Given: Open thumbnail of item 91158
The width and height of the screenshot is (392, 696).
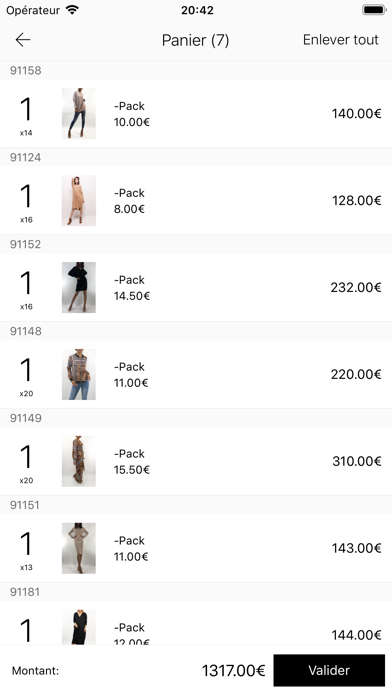Looking at the screenshot, I should click(79, 114).
